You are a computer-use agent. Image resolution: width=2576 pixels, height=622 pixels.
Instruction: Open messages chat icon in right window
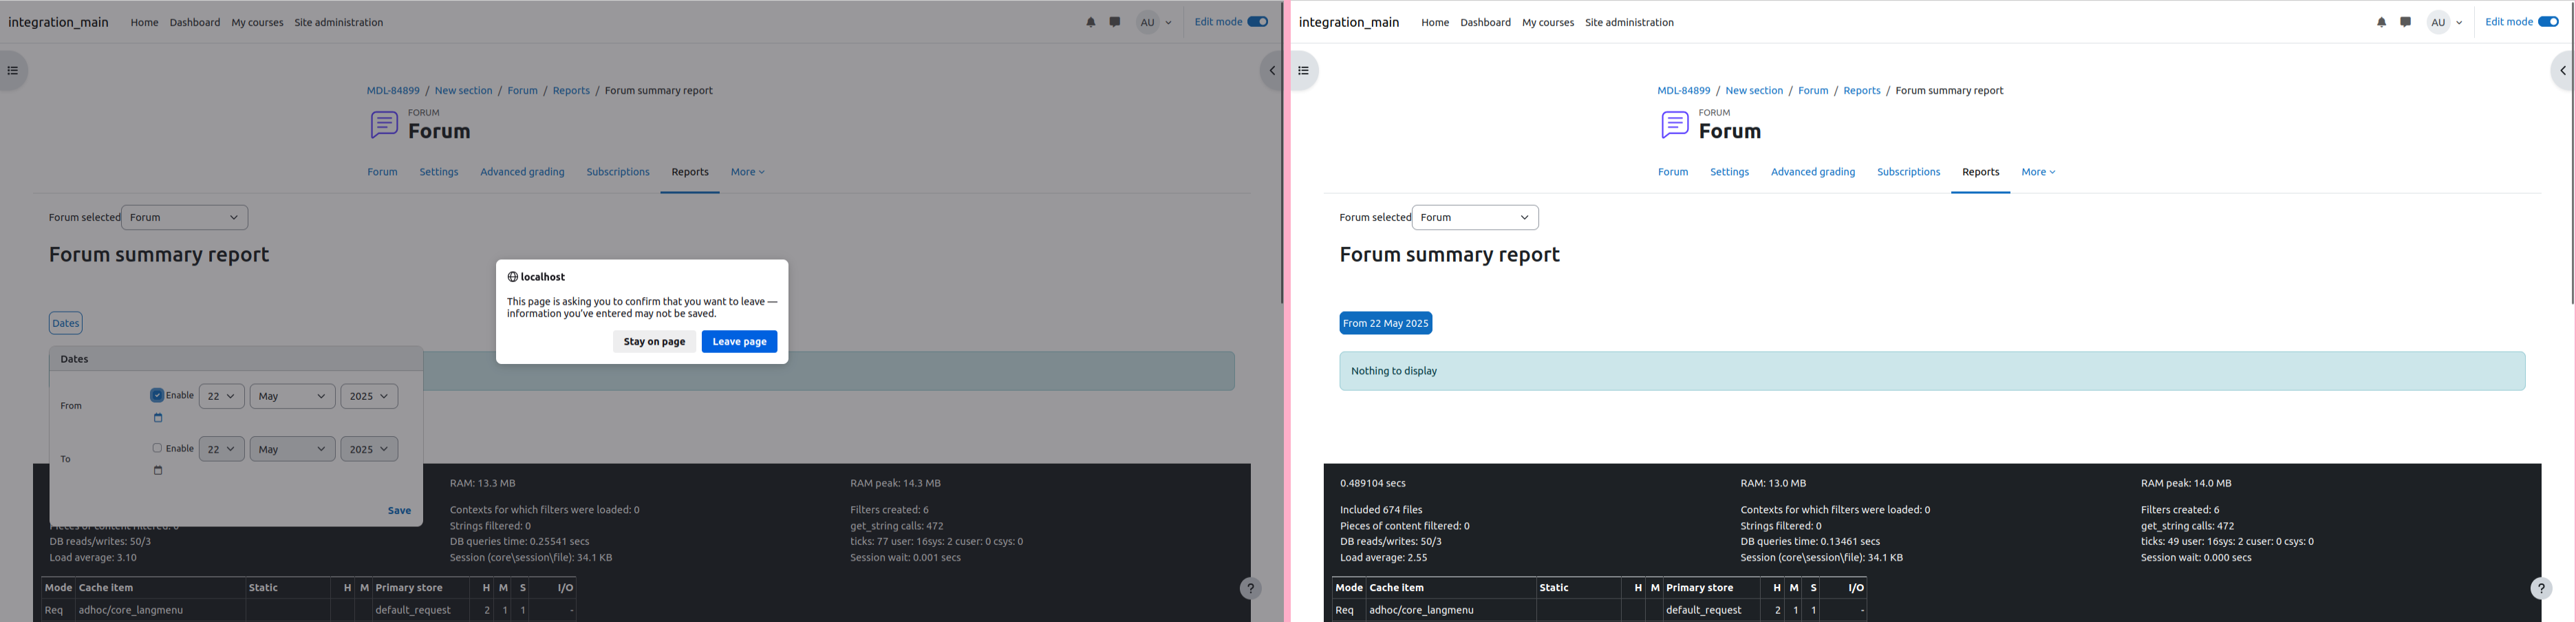point(2406,22)
